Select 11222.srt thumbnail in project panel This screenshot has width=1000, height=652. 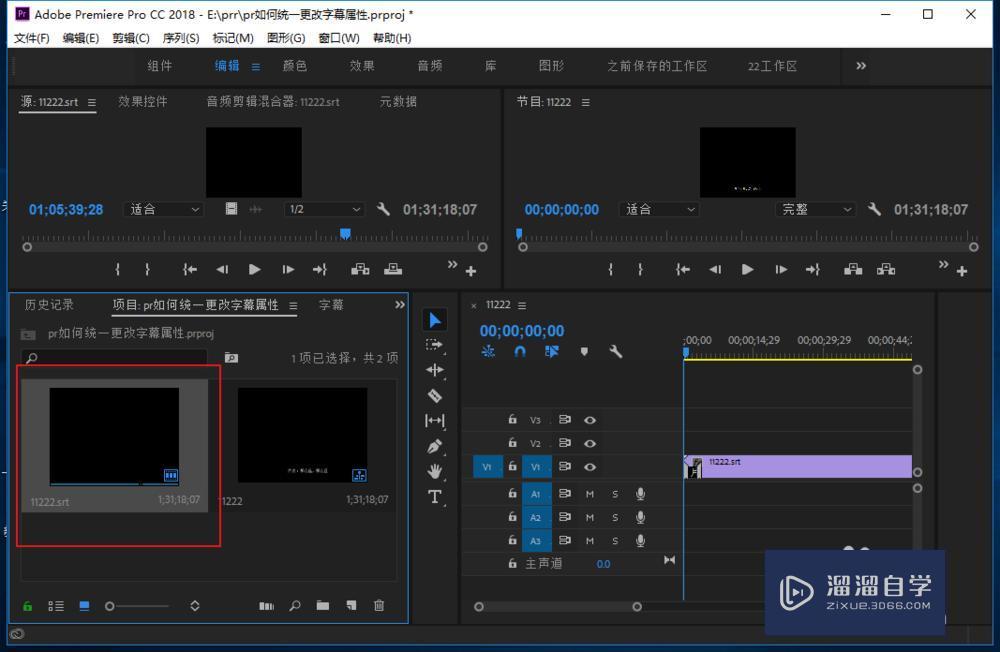coord(114,436)
